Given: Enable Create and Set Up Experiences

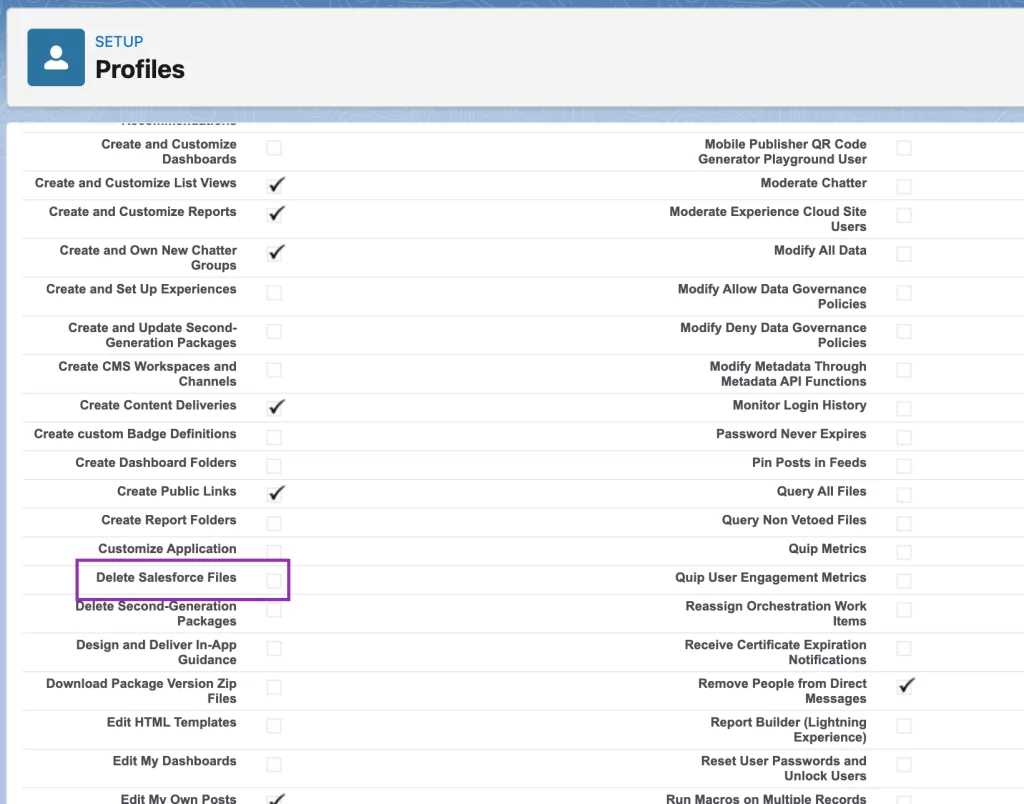Looking at the screenshot, I should click(x=274, y=293).
